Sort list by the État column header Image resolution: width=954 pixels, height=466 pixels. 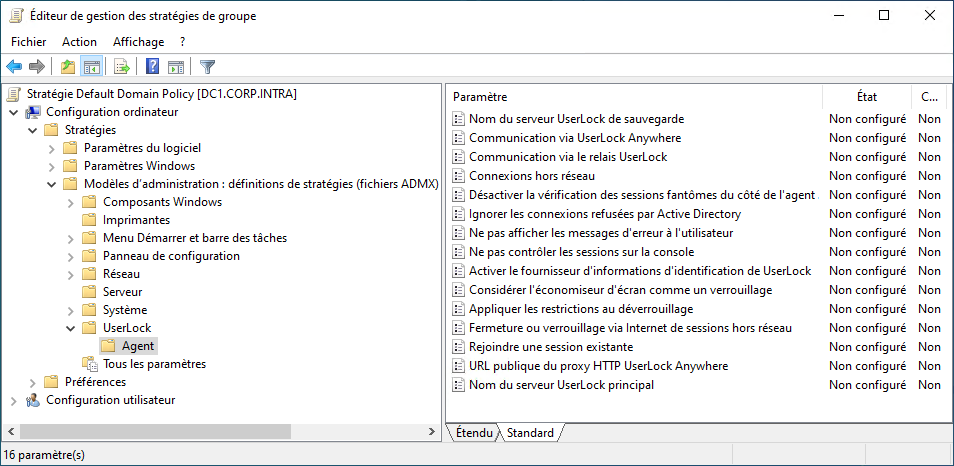(866, 97)
